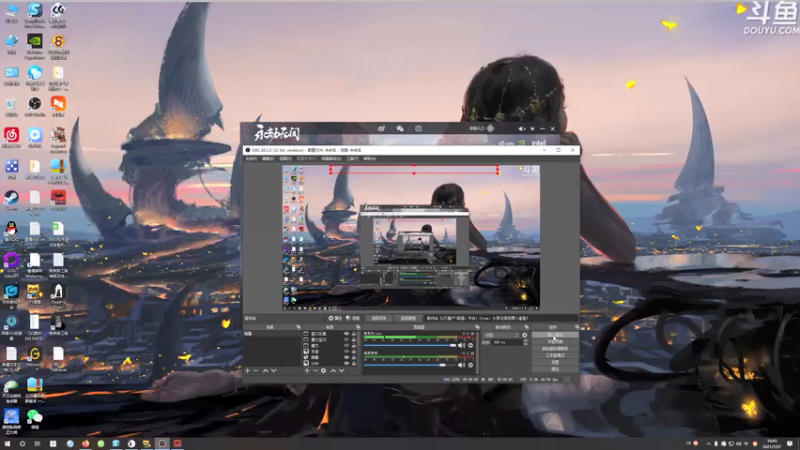Open the NVIDIA GeForce Experience desktop icon
Screen dimensions: 800x450
point(35,44)
